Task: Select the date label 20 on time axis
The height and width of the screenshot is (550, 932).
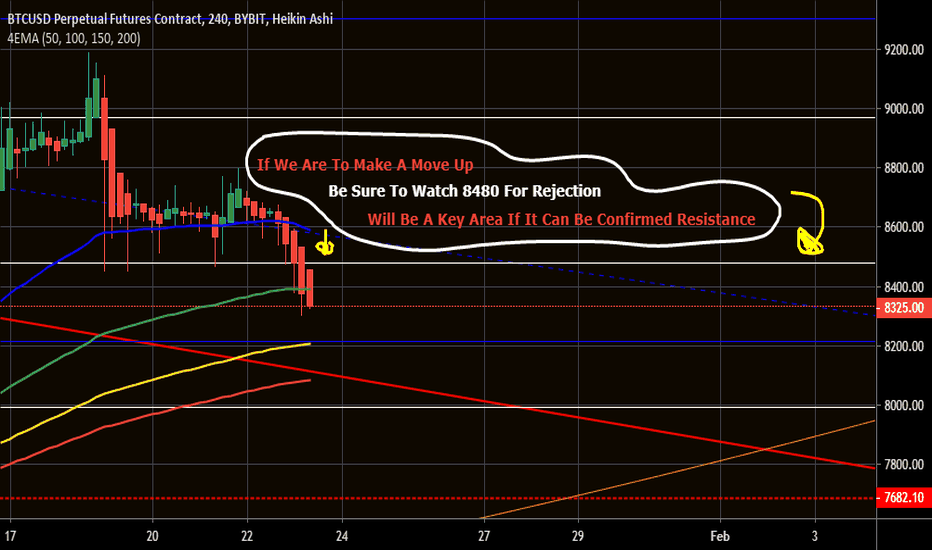Action: tap(152, 536)
